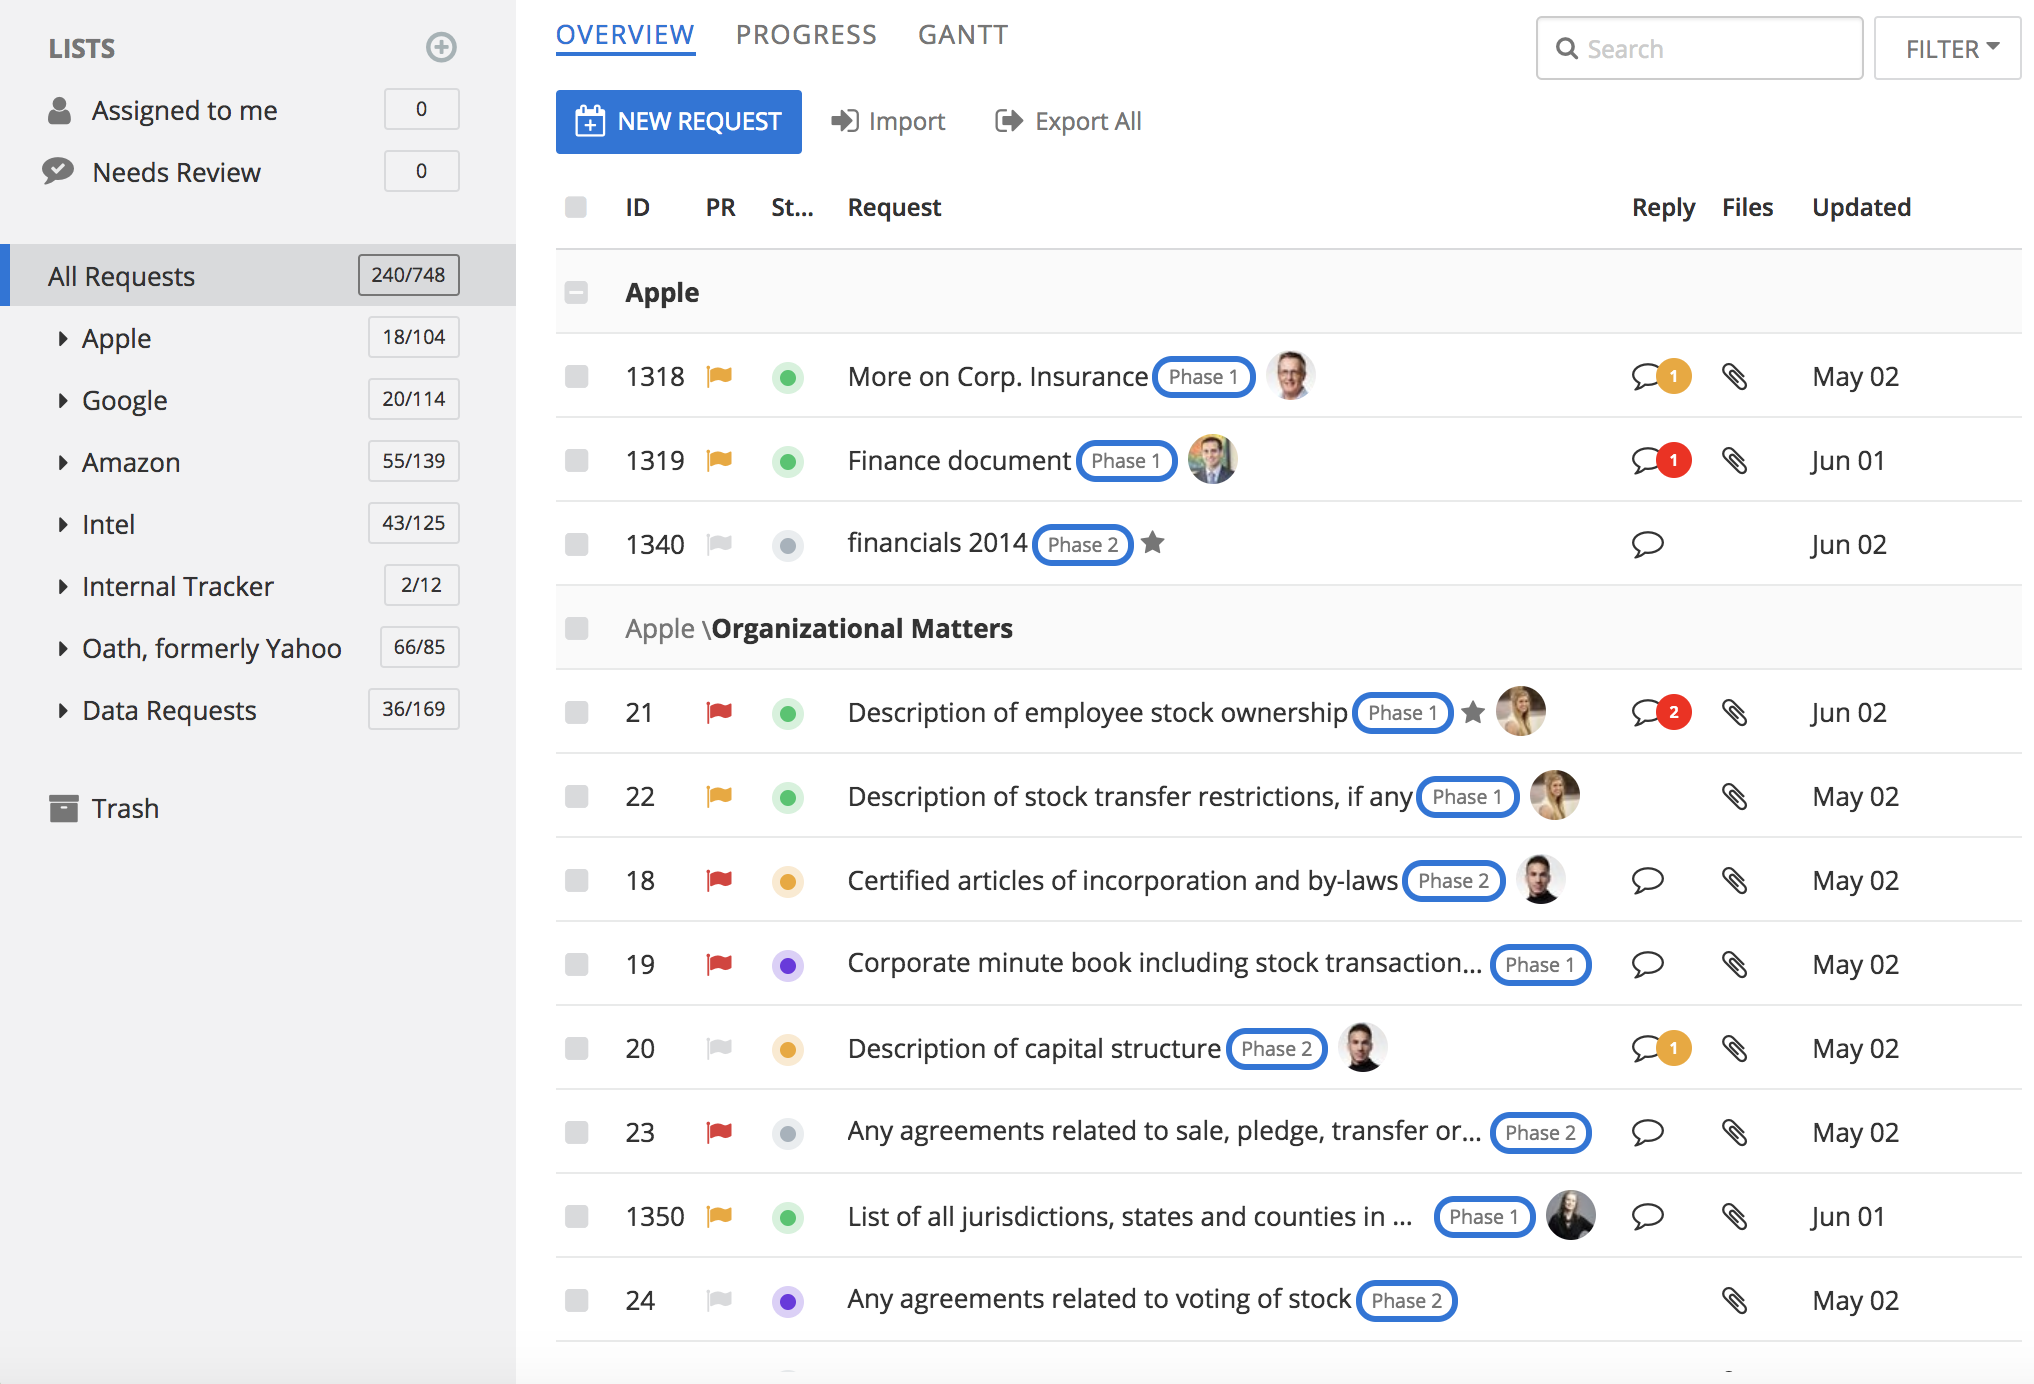Click the Import button
2034x1384 pixels.
888,121
